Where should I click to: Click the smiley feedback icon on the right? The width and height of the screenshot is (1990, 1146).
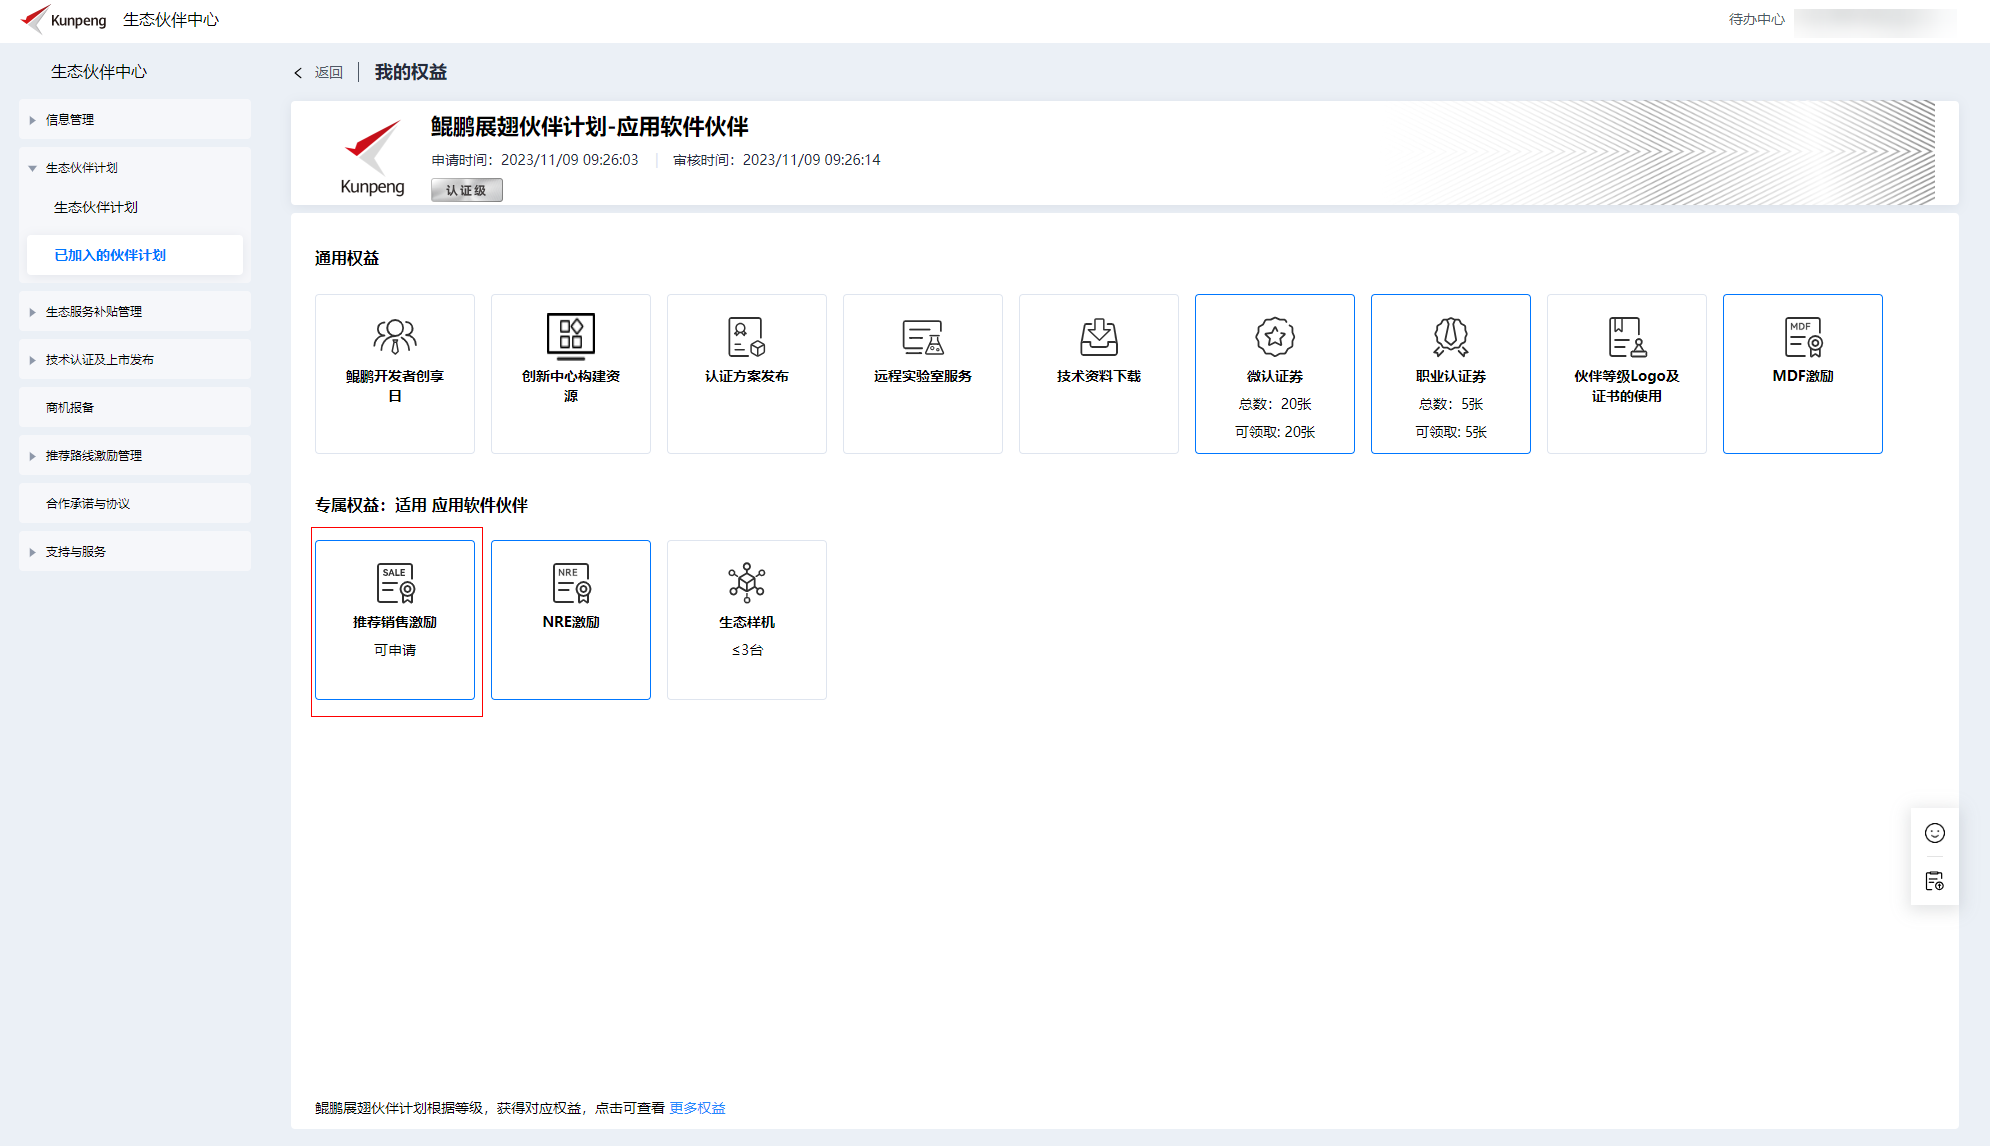click(1935, 833)
